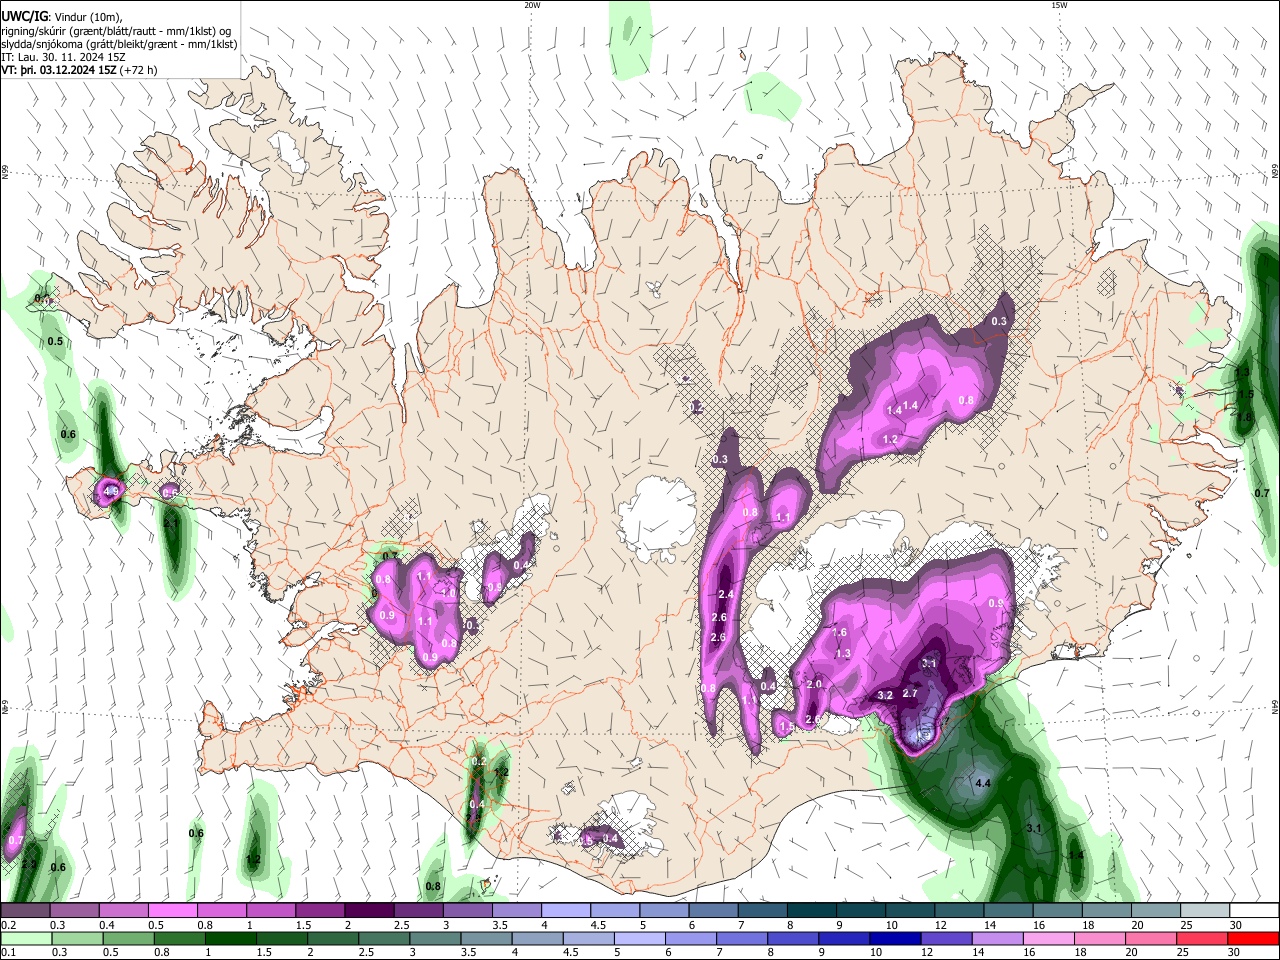Click the '30' label on the rain scale
Image resolution: width=1280 pixels, height=960 pixels.
[1234, 952]
